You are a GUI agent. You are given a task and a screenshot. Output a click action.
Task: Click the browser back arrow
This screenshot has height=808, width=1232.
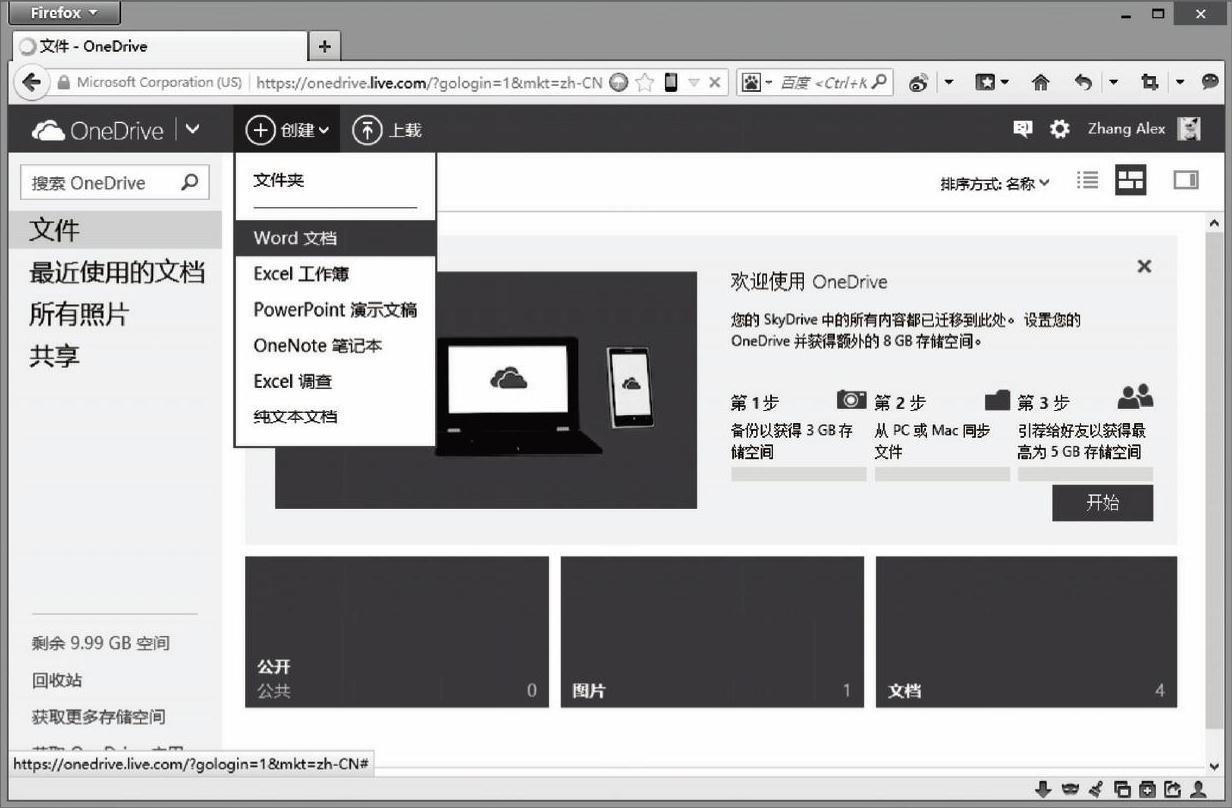33,83
